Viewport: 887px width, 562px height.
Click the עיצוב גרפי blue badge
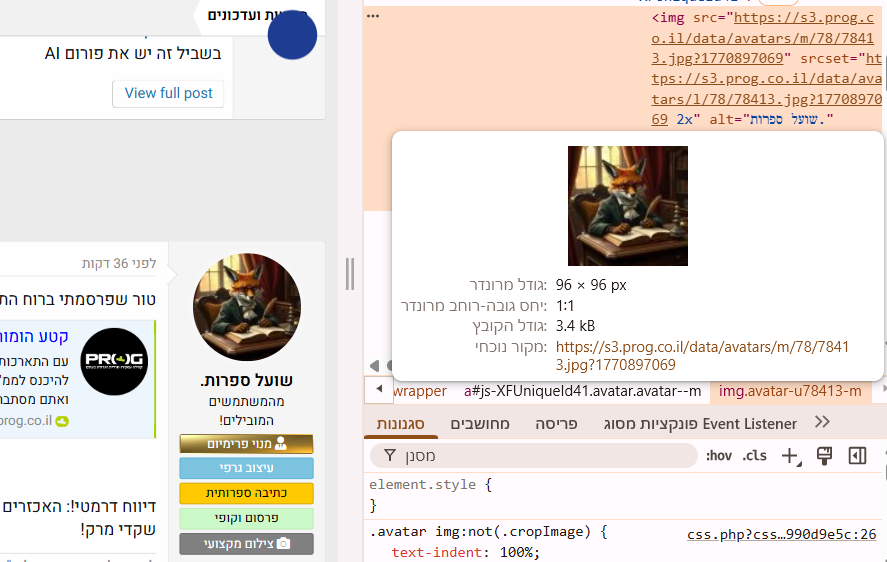tap(247, 468)
